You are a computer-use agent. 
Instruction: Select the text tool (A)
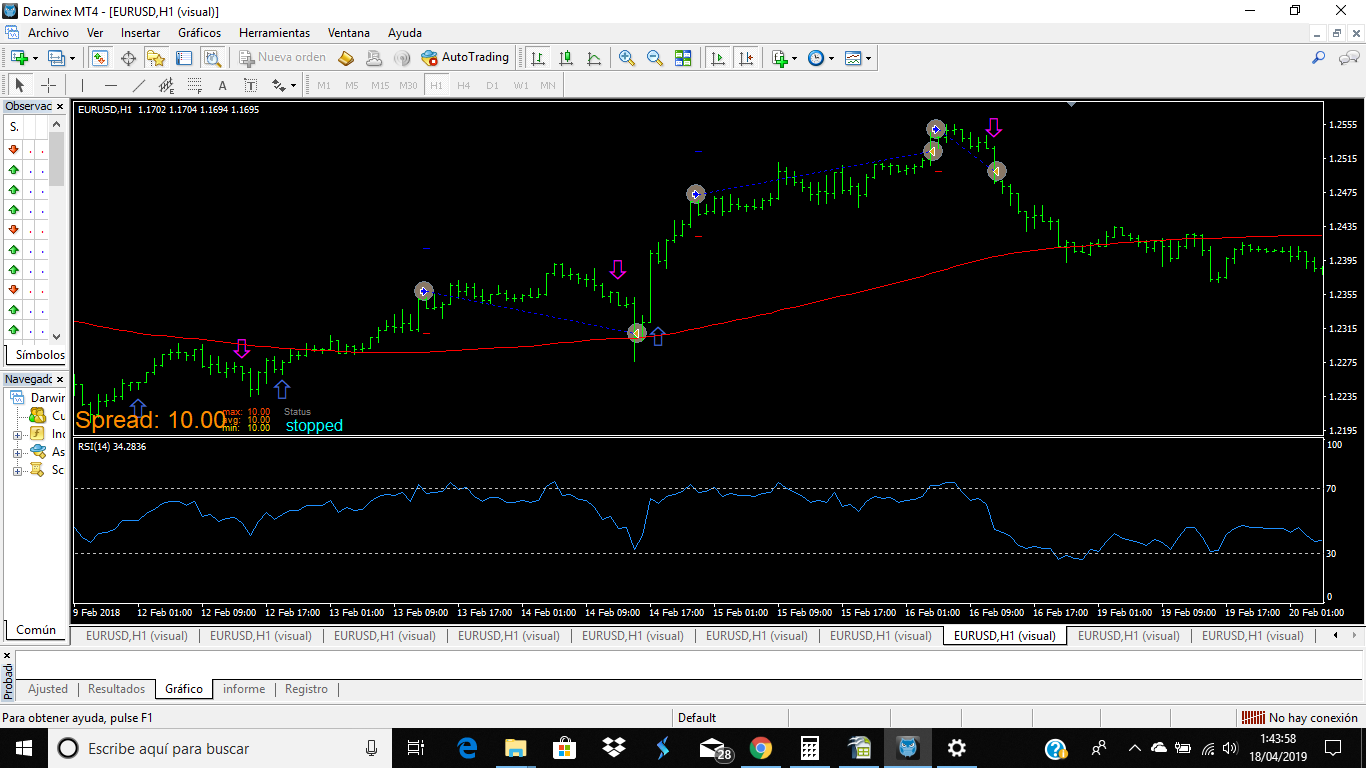[223, 85]
